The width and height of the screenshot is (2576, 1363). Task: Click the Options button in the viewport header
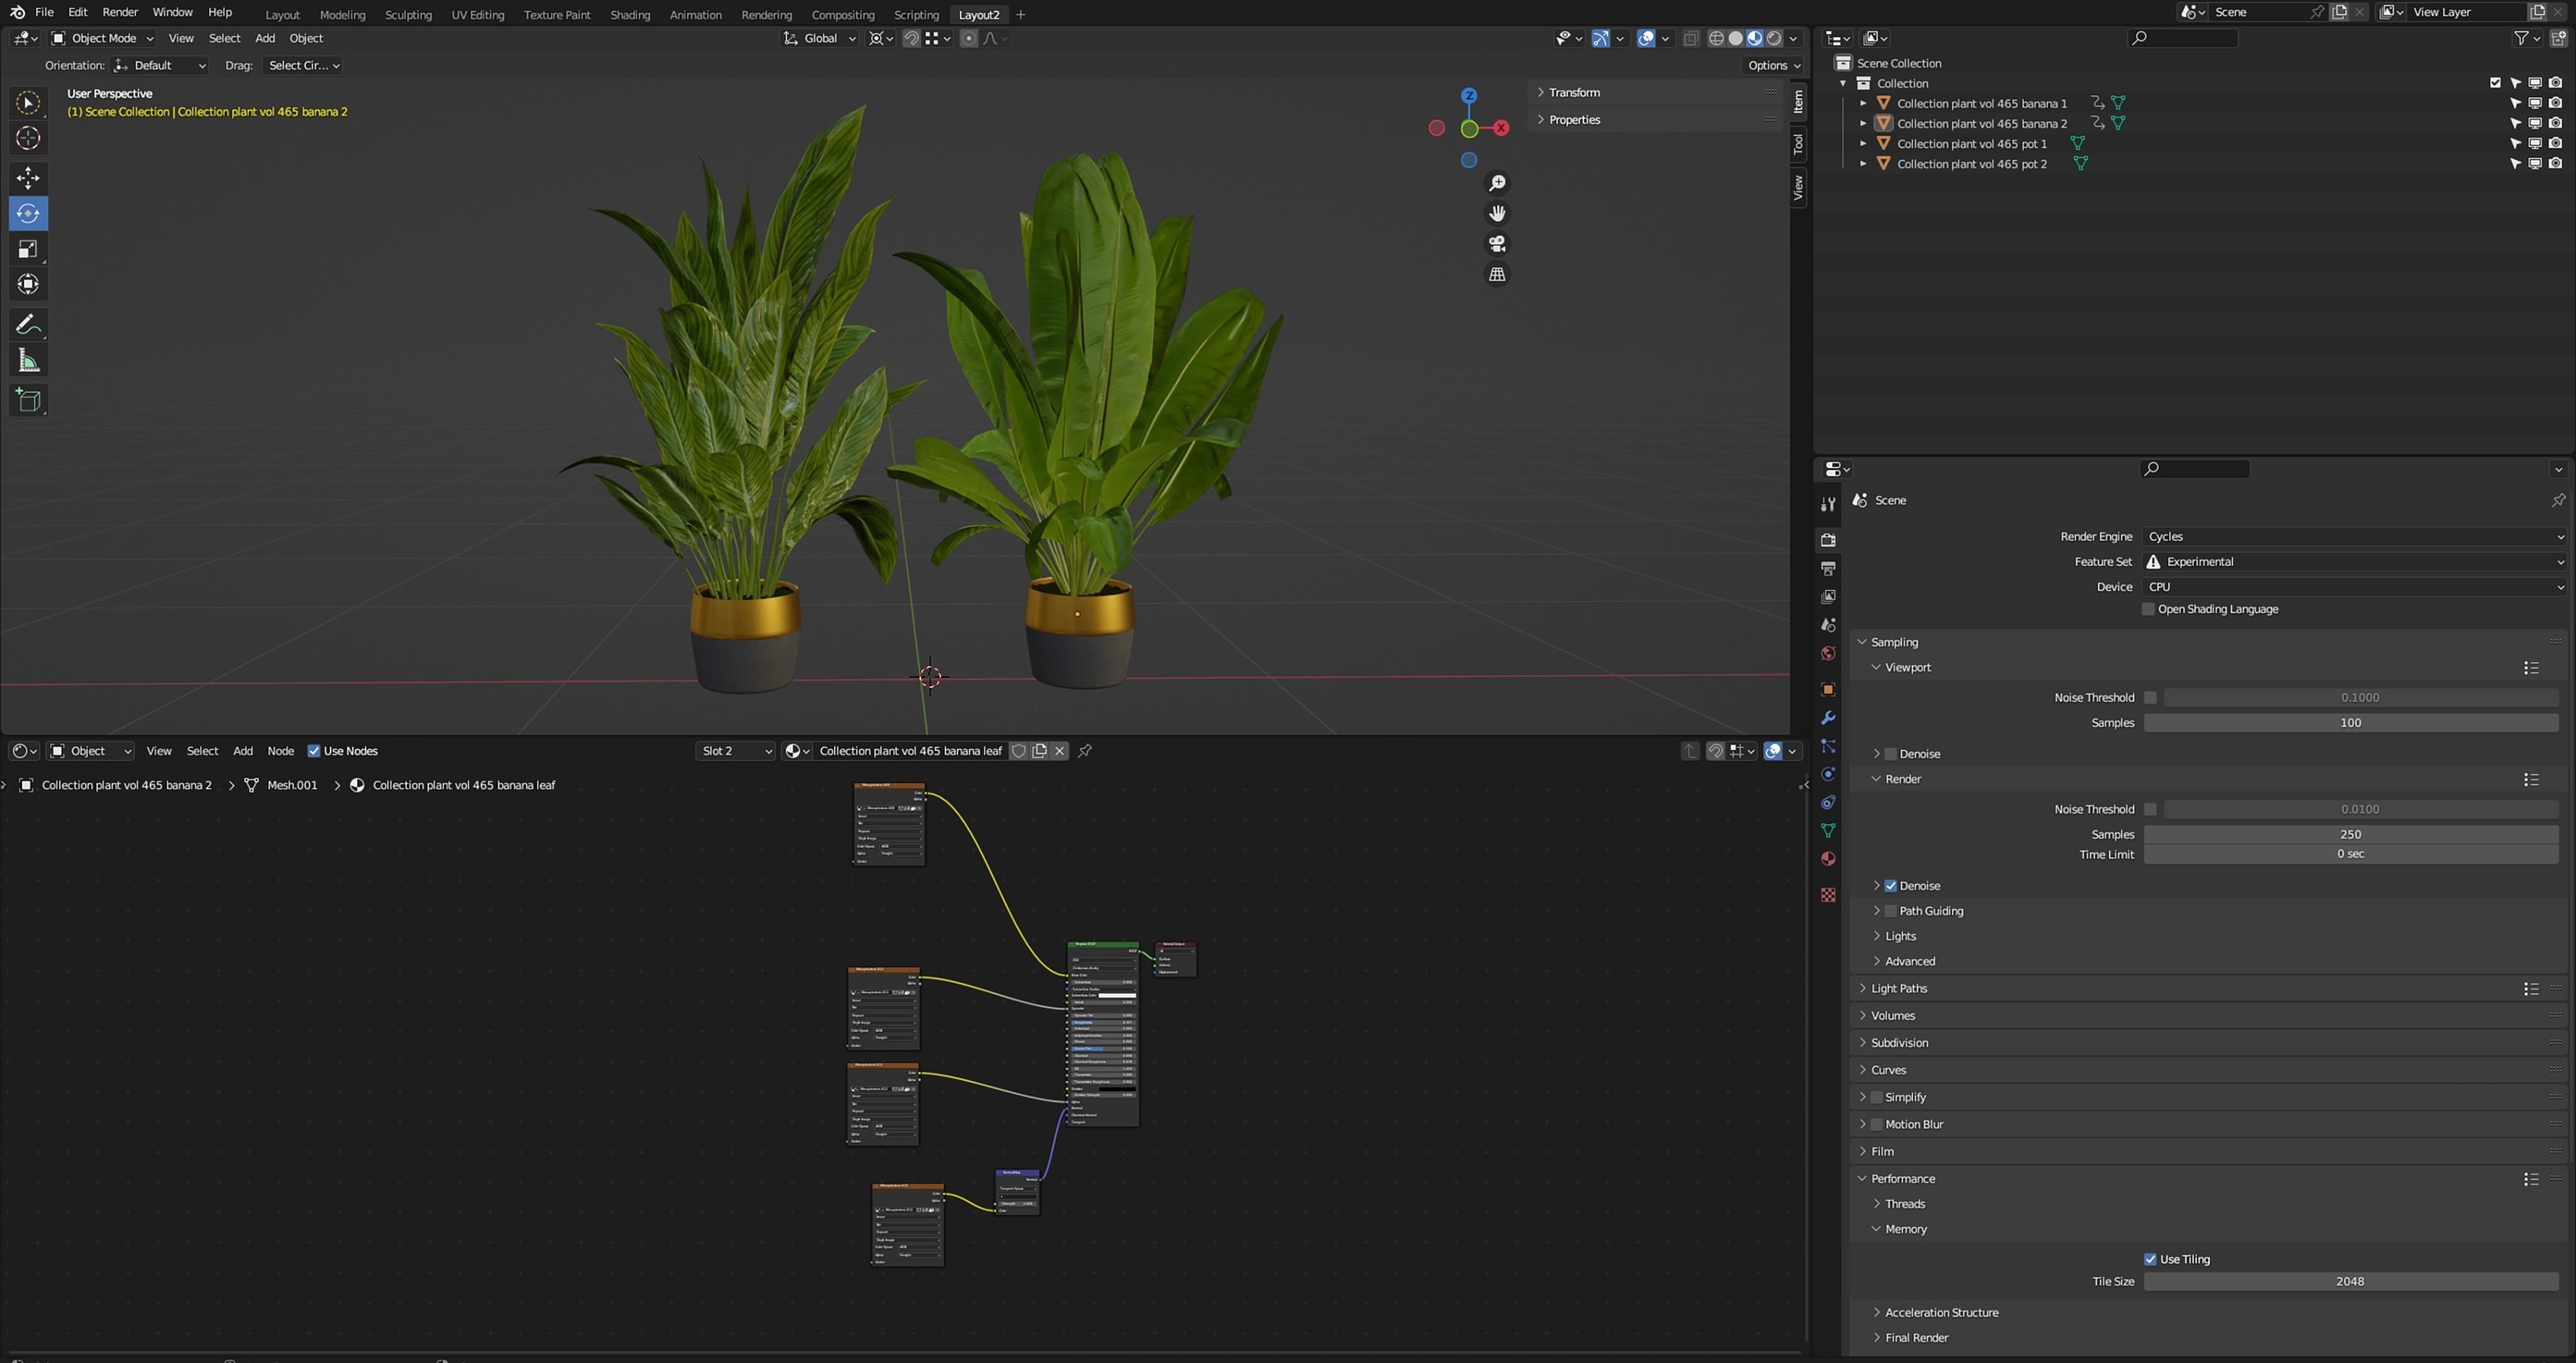tap(1774, 65)
